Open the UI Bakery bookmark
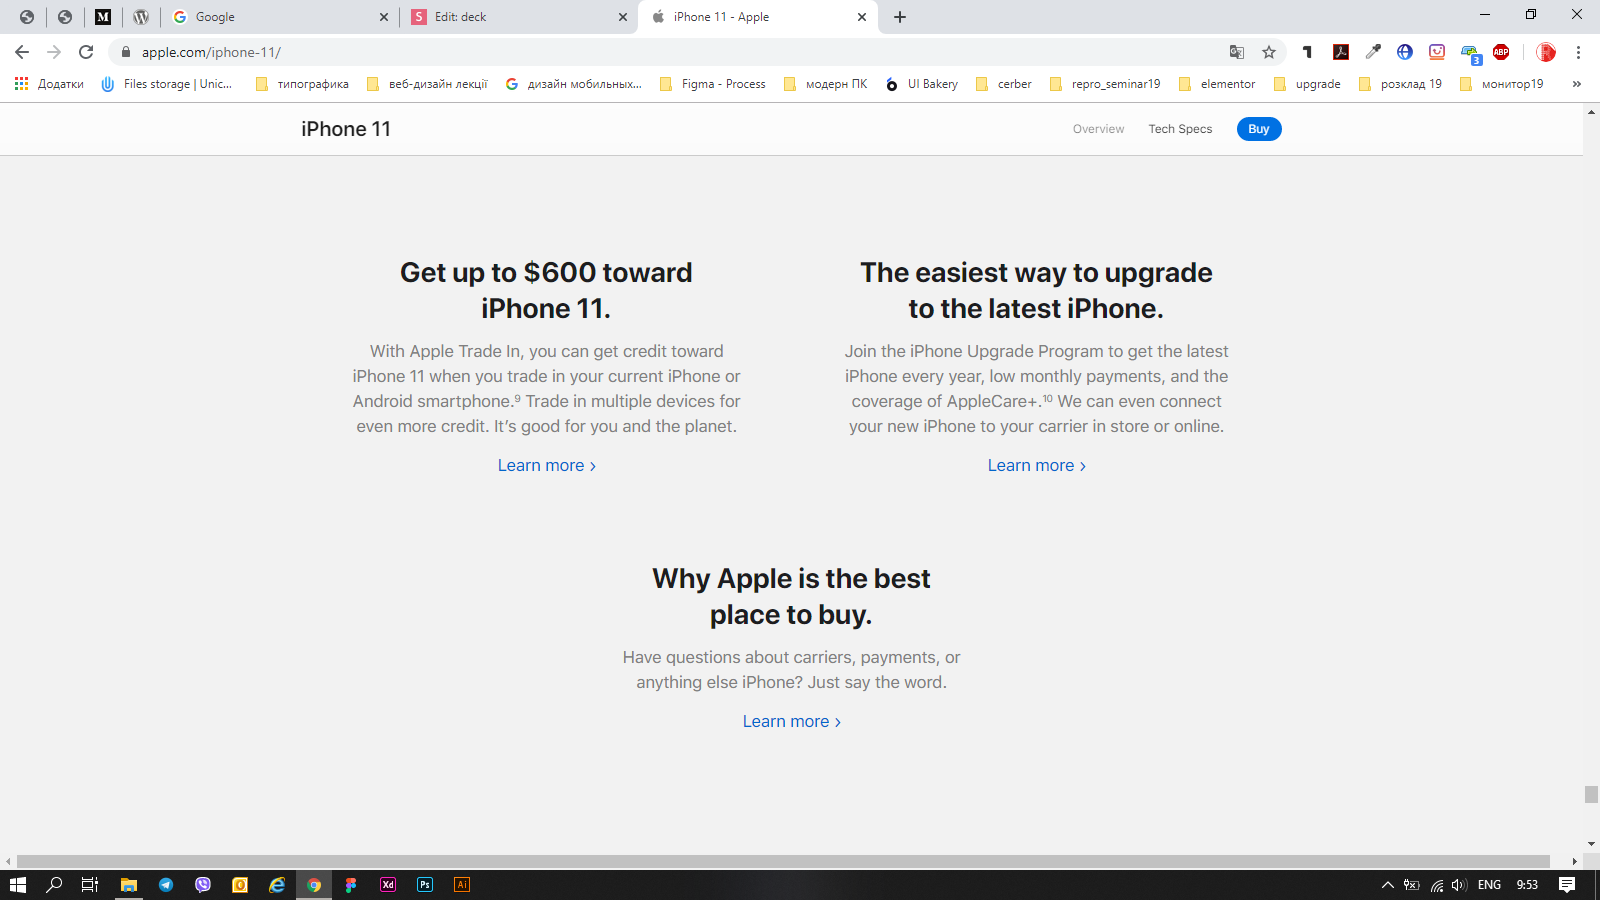 922,84
